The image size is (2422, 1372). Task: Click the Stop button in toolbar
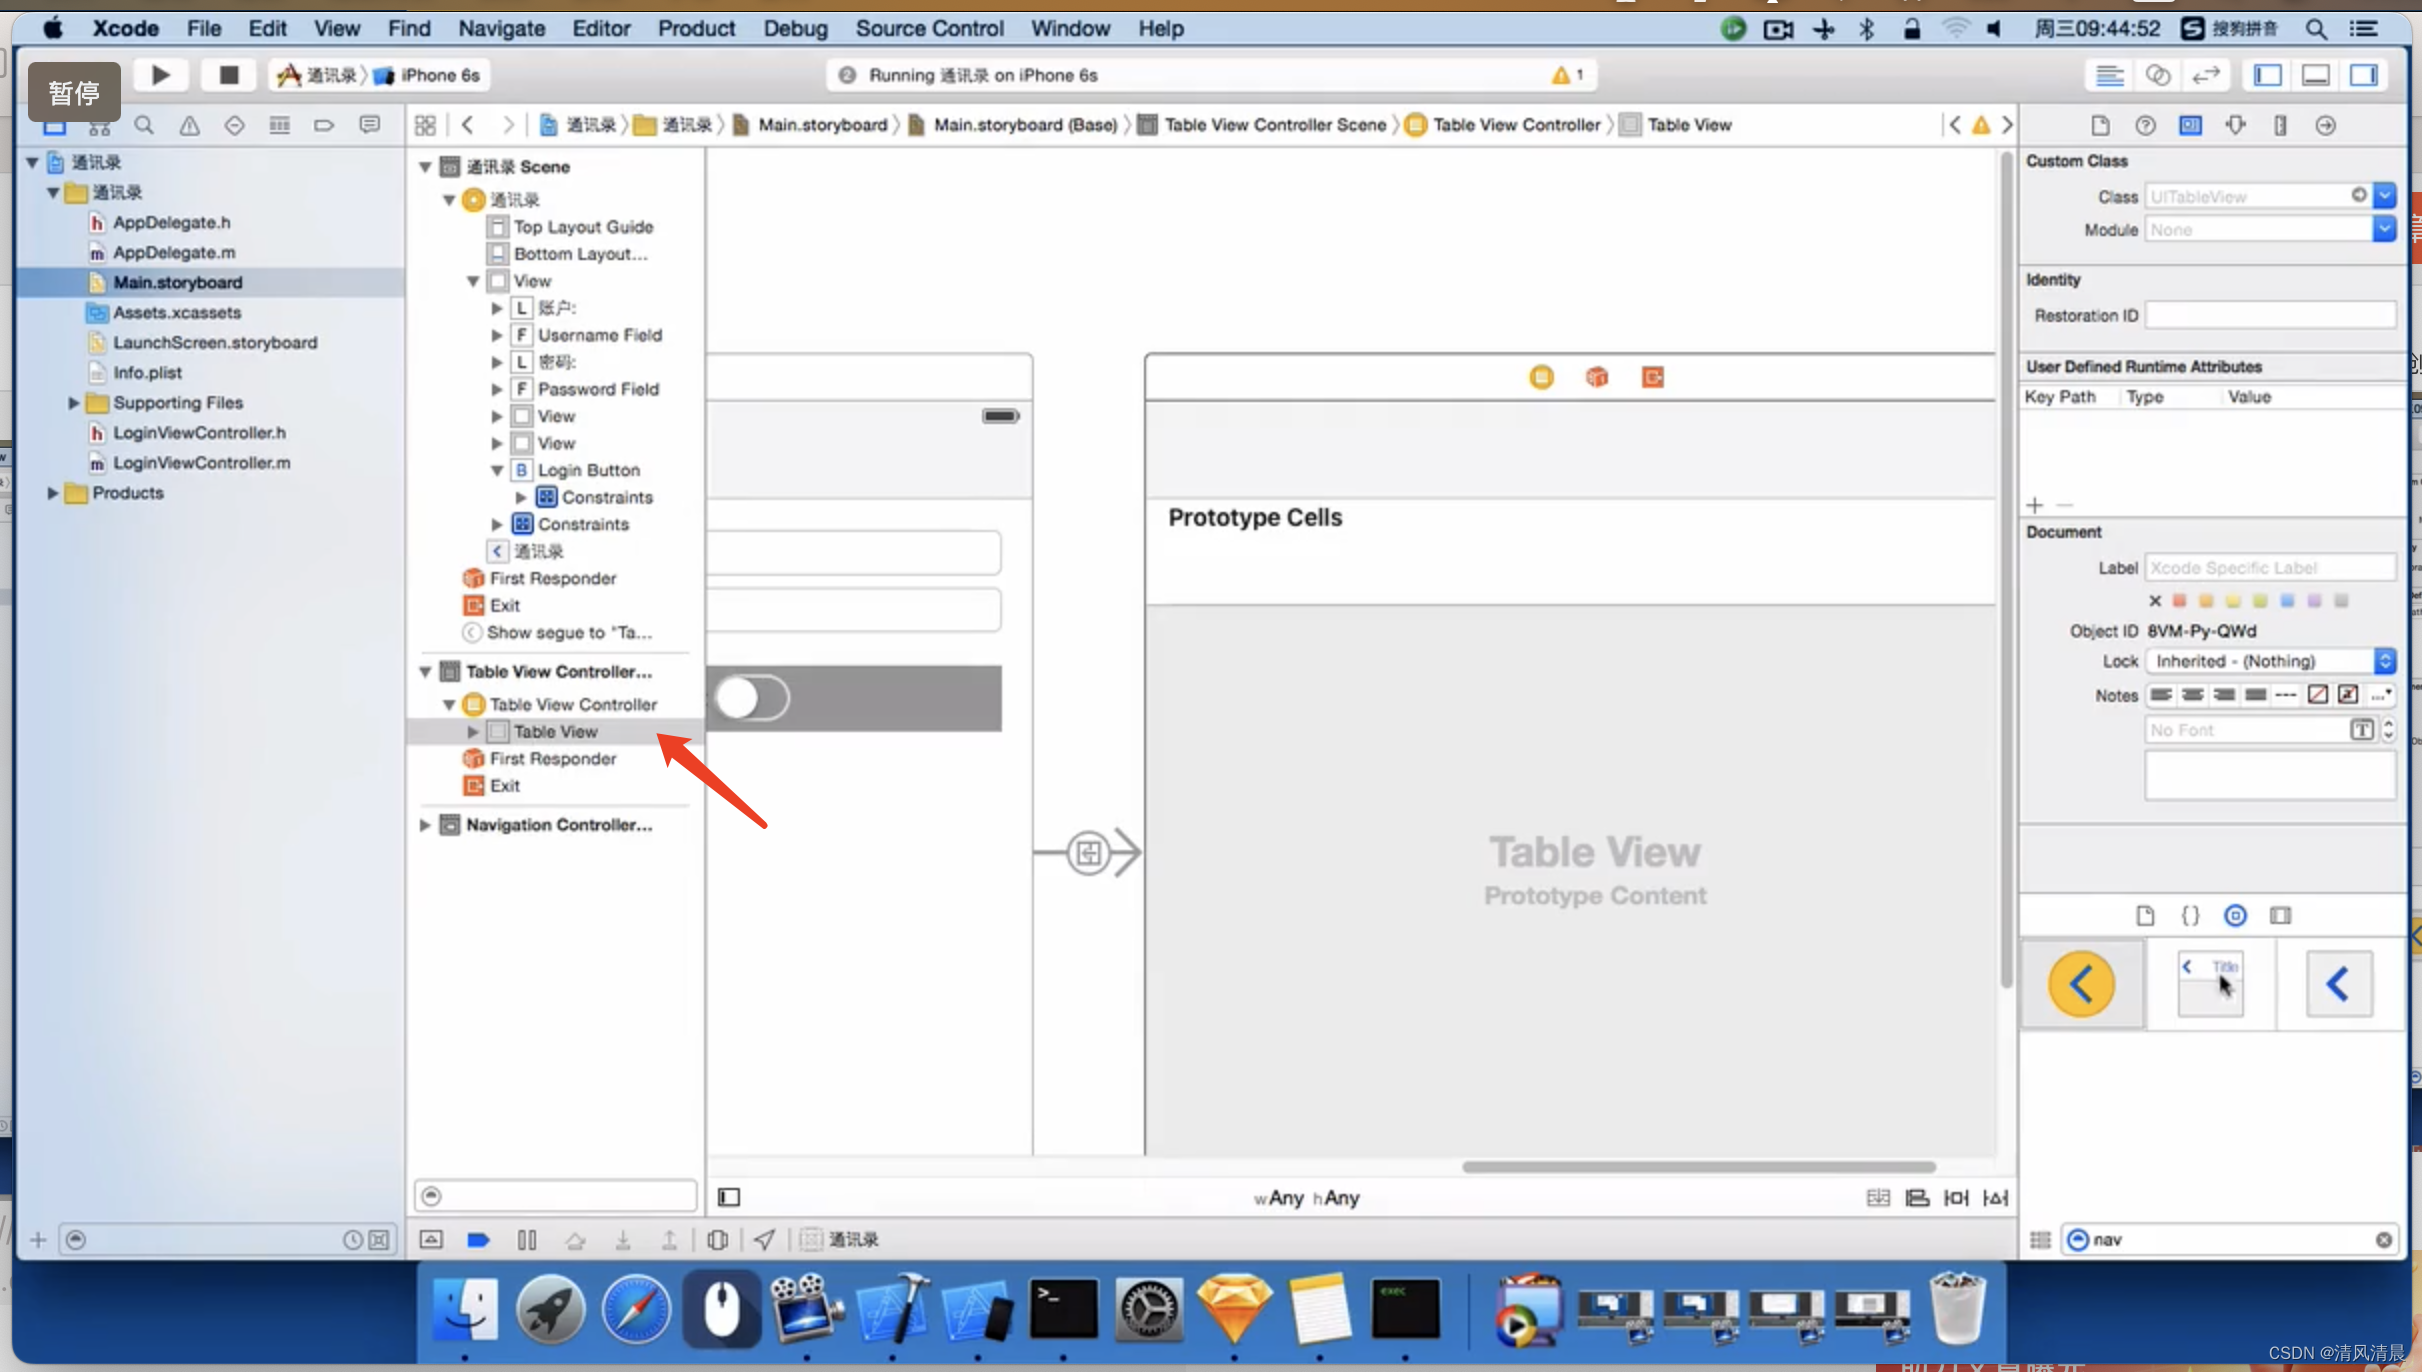click(228, 75)
